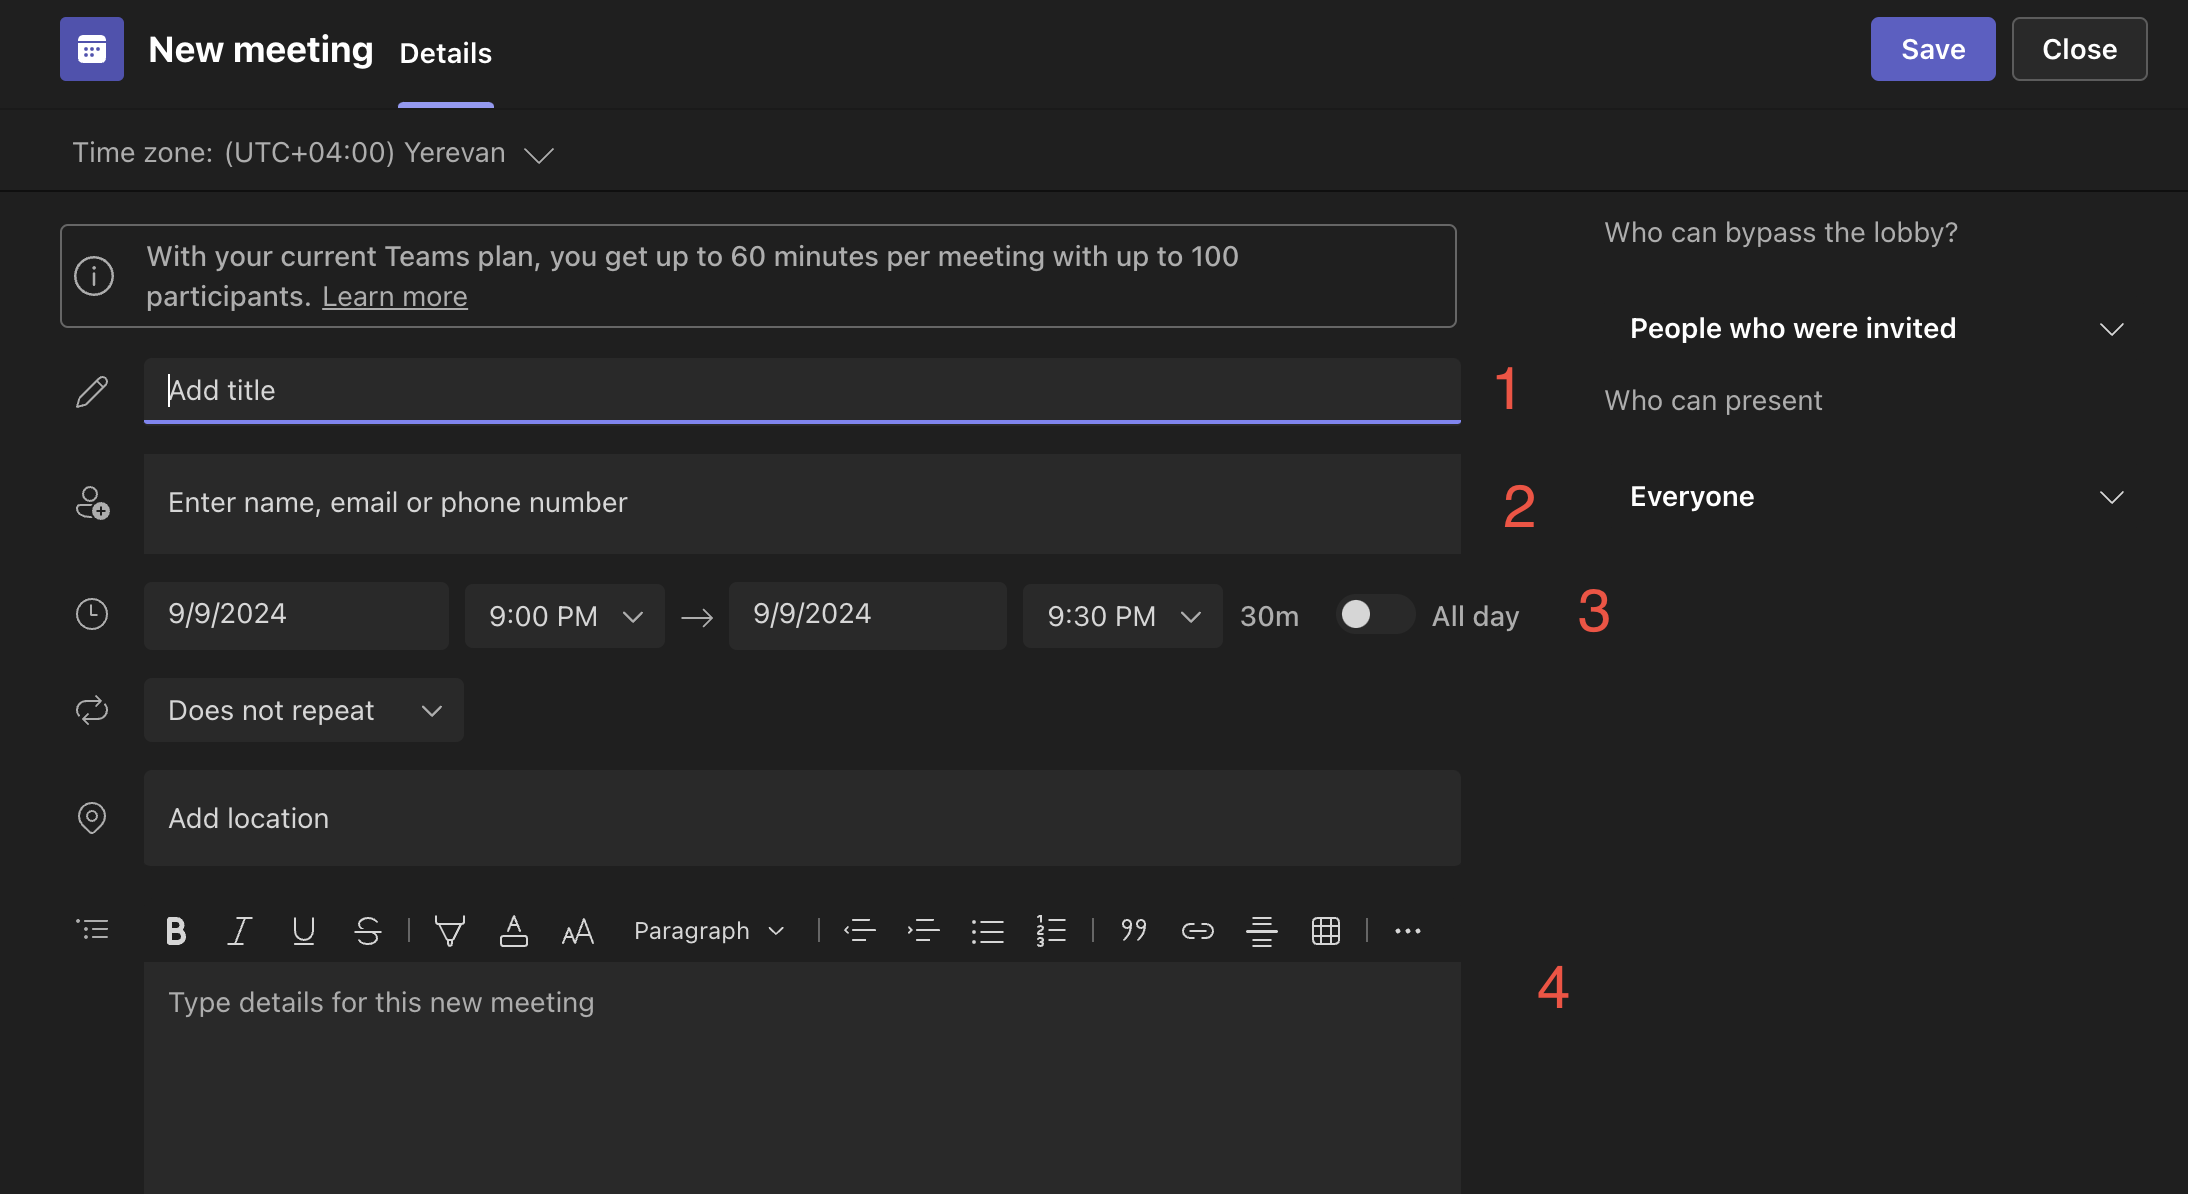Image resolution: width=2188 pixels, height=1194 pixels.
Task: Open the text highlight color tool
Action: click(x=449, y=930)
